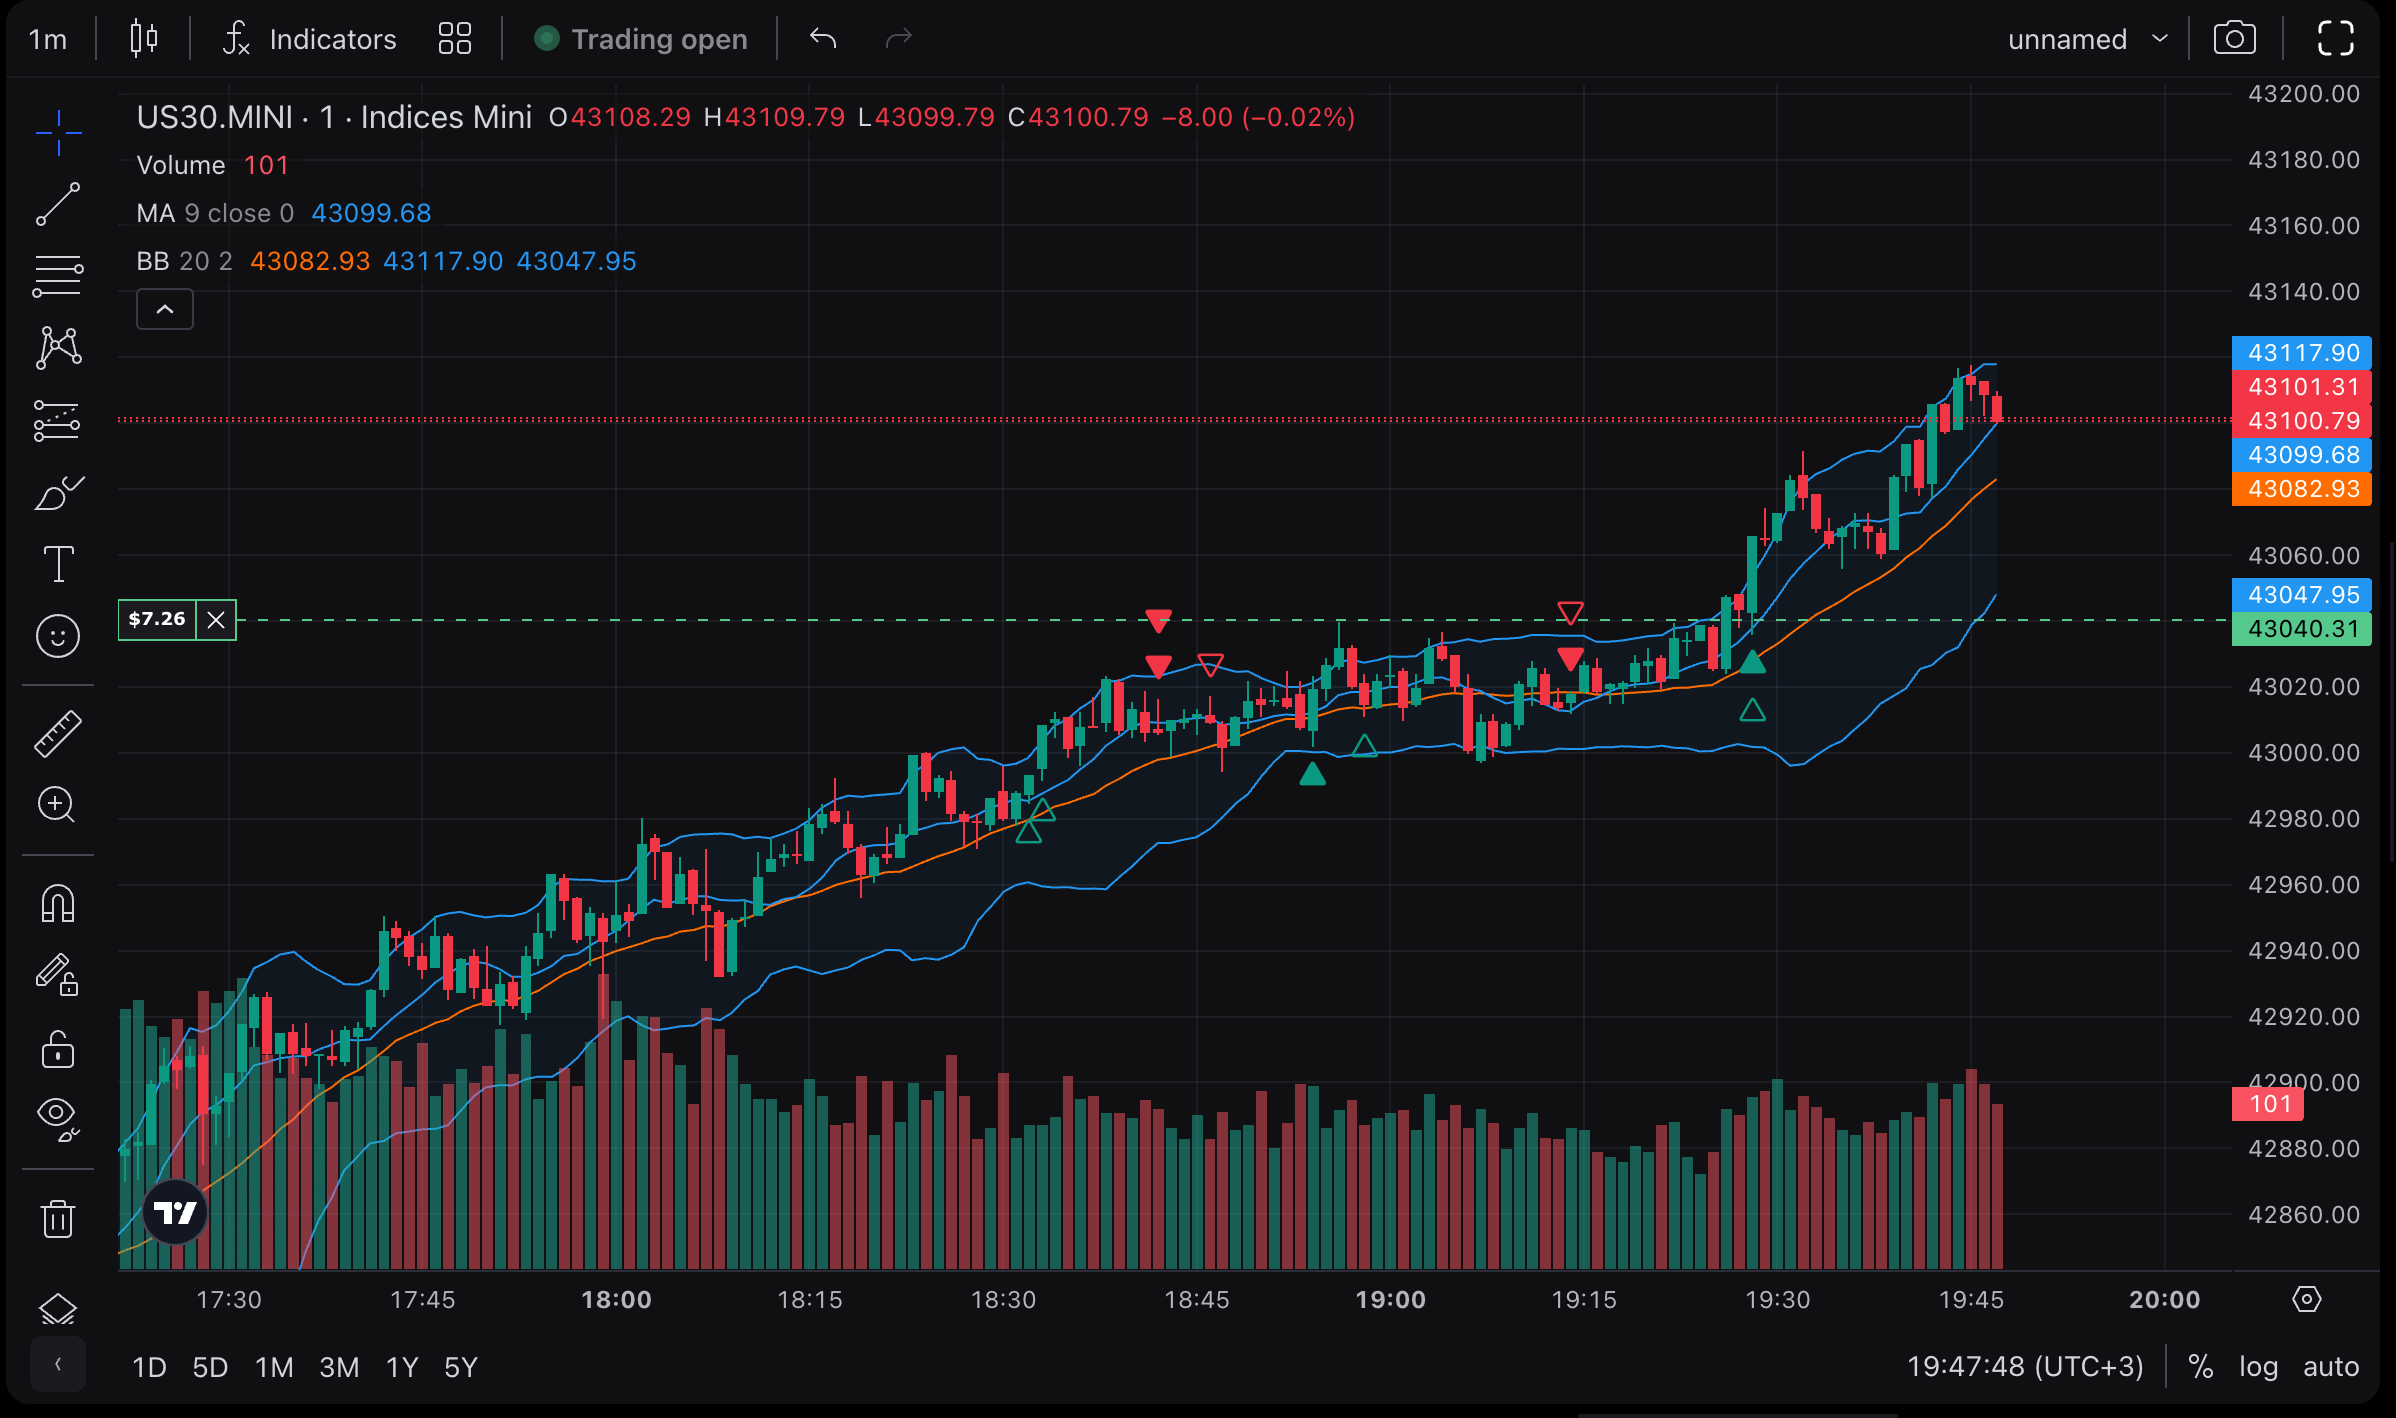Image resolution: width=2396 pixels, height=1418 pixels.
Task: Toggle stay in drawing mode
Action: click(58, 975)
